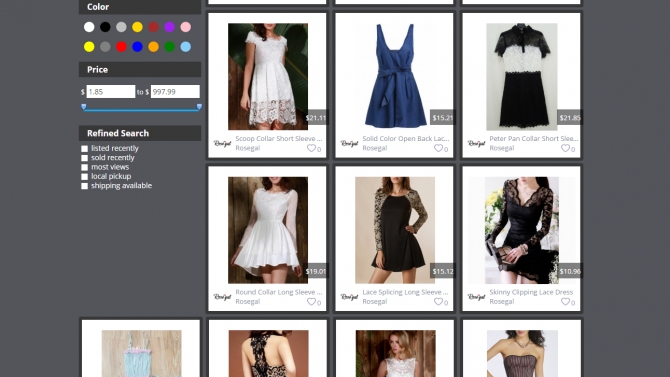The height and width of the screenshot is (377, 670).
Task: Click Rosegal logo beside Lace Splicing Long Sleeve
Action: tap(349, 297)
